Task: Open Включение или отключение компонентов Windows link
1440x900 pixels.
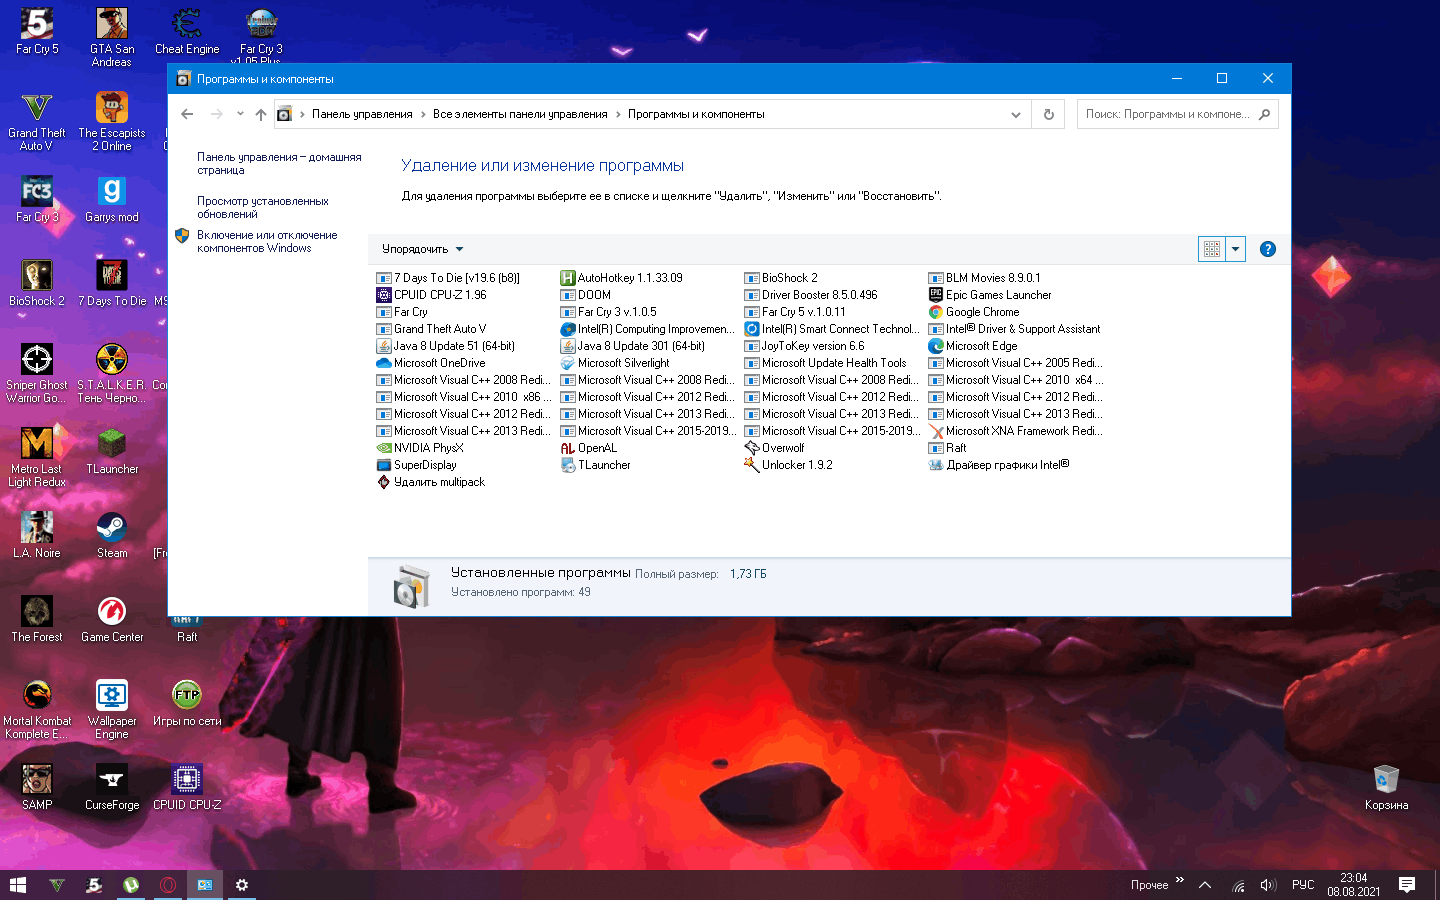Action: [266, 242]
